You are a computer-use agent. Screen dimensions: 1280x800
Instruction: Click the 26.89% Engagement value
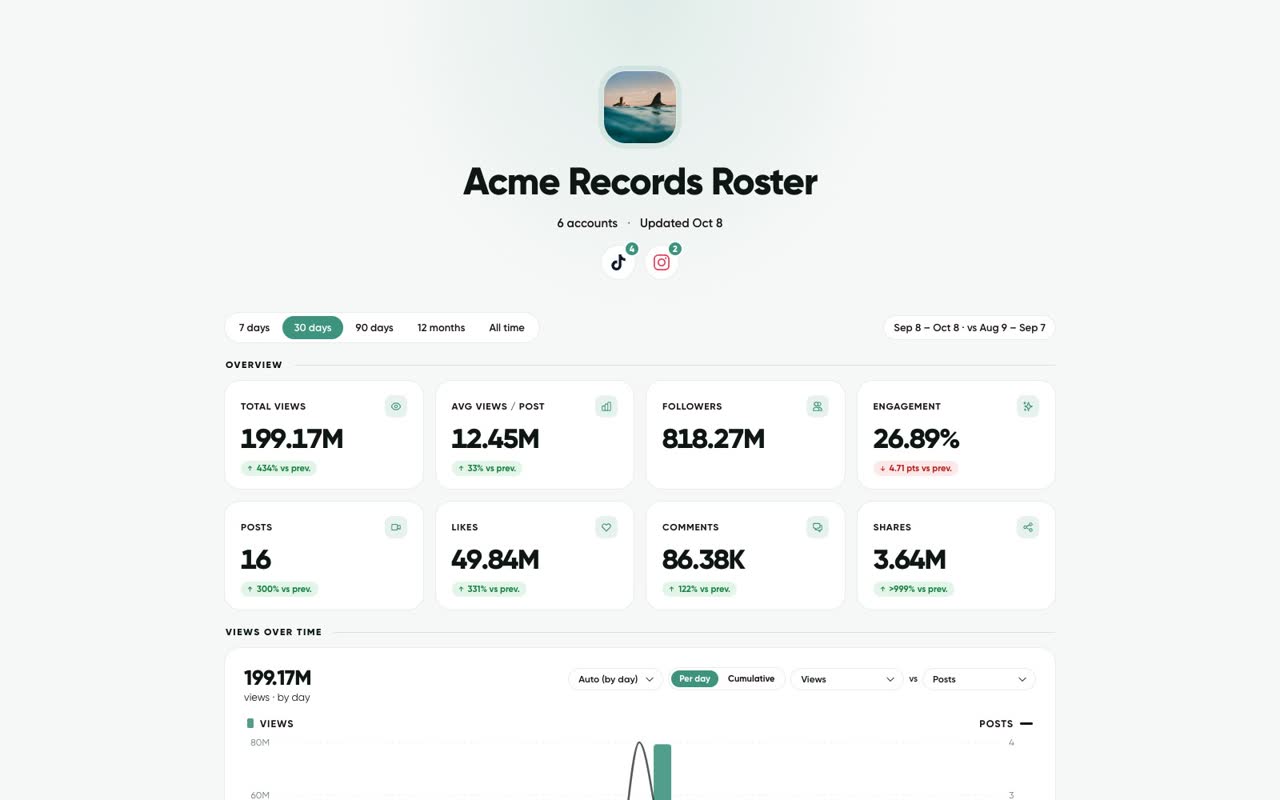(x=916, y=439)
